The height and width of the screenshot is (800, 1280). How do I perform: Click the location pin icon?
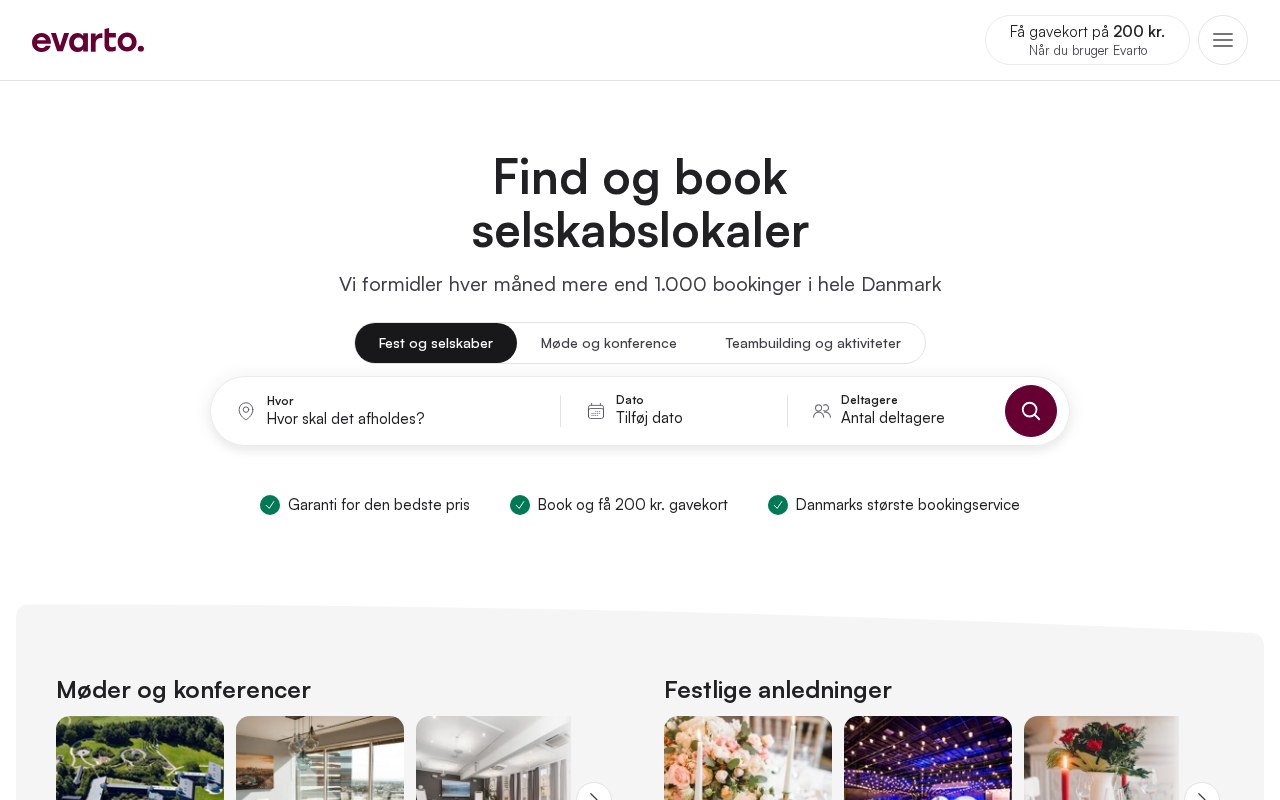246,411
